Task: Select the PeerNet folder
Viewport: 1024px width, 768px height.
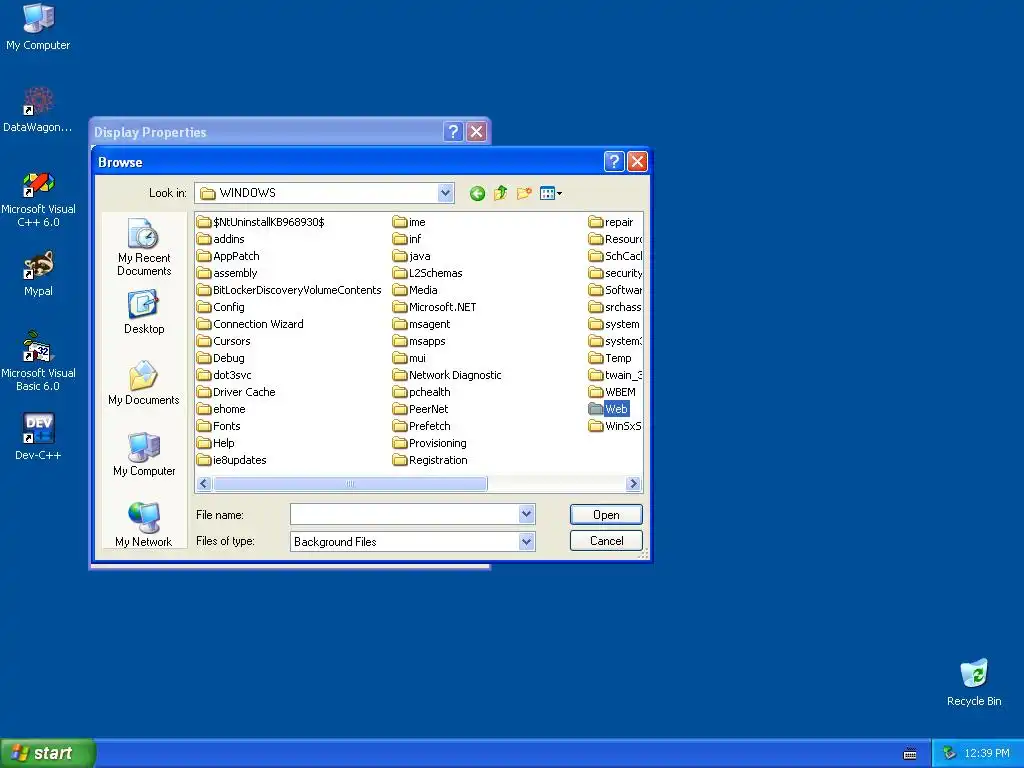Action: point(421,409)
